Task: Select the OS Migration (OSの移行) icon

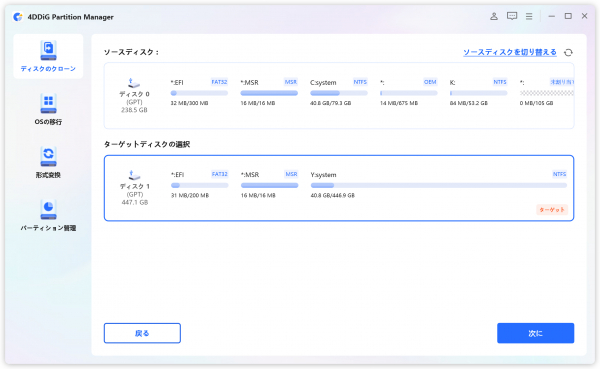Action: [x=48, y=103]
